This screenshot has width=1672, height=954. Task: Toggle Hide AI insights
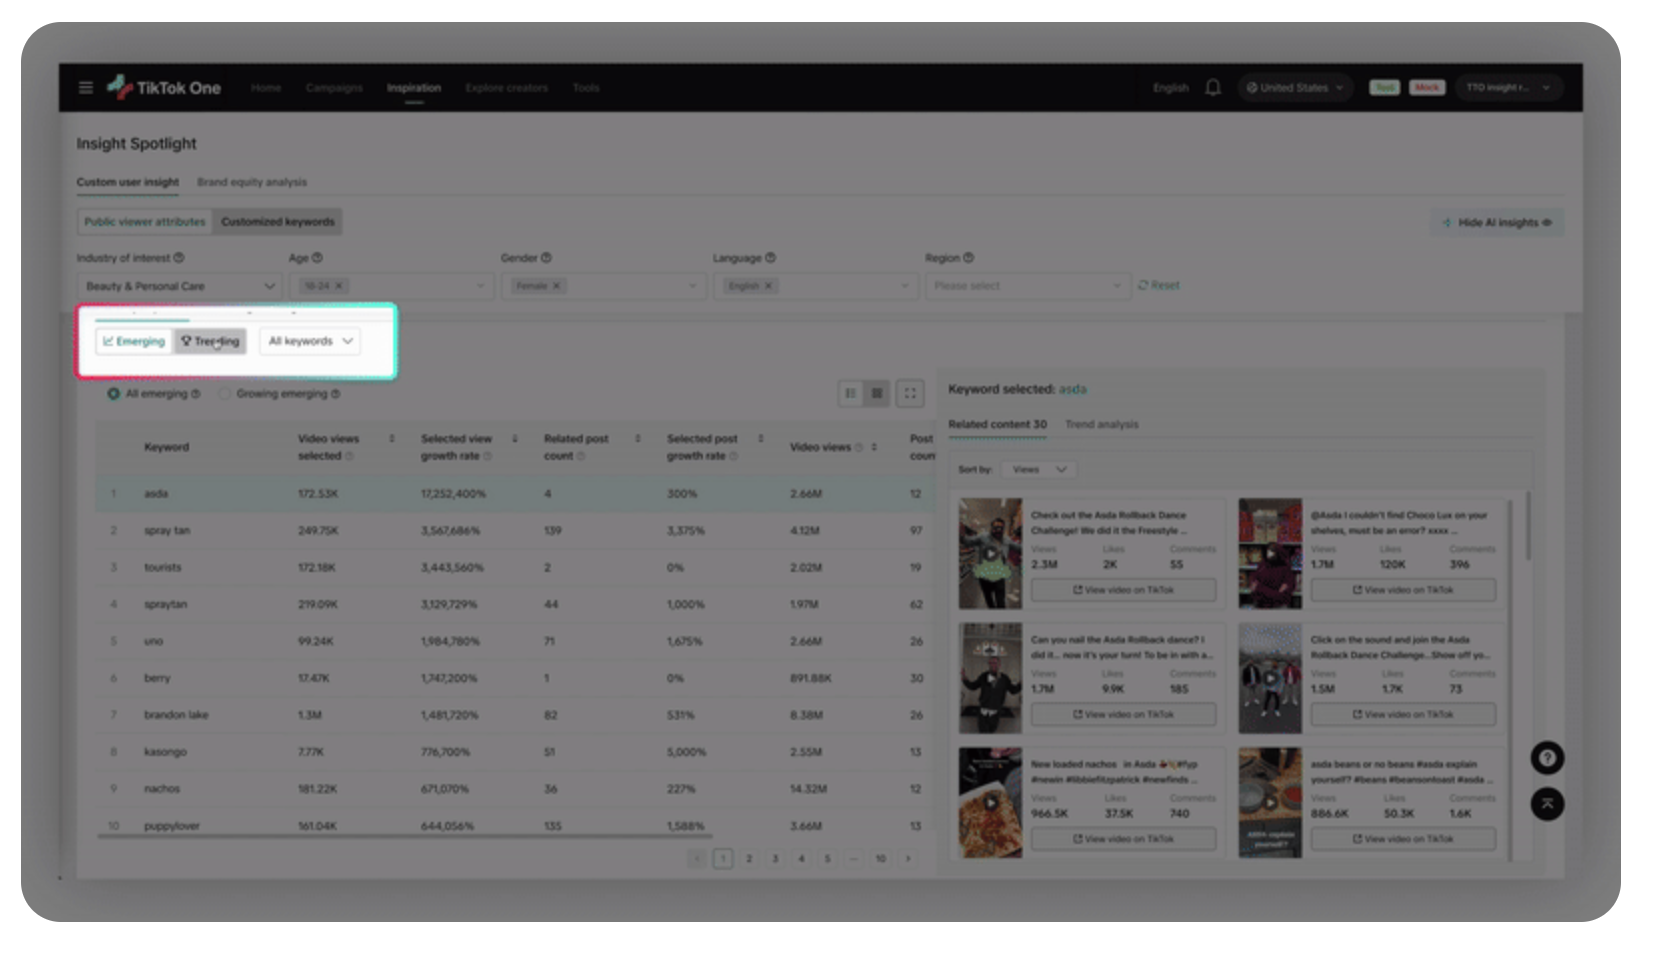[1497, 222]
